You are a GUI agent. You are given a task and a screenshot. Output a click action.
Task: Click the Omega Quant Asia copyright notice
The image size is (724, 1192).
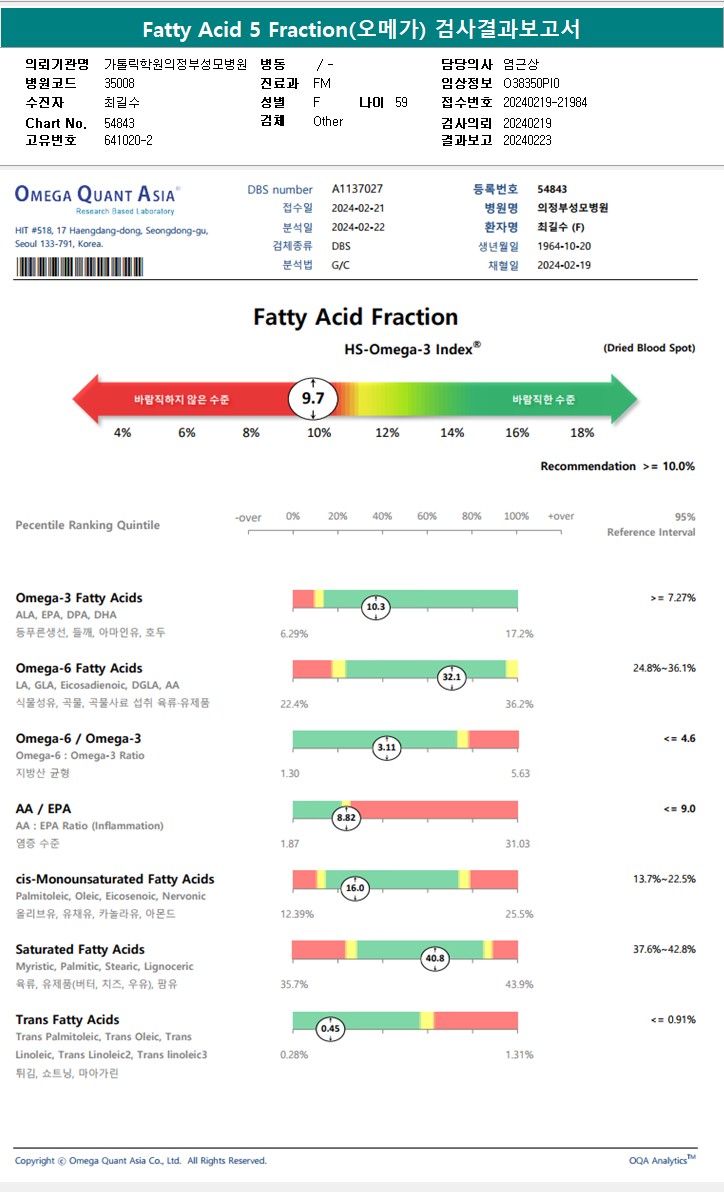pos(141,1161)
